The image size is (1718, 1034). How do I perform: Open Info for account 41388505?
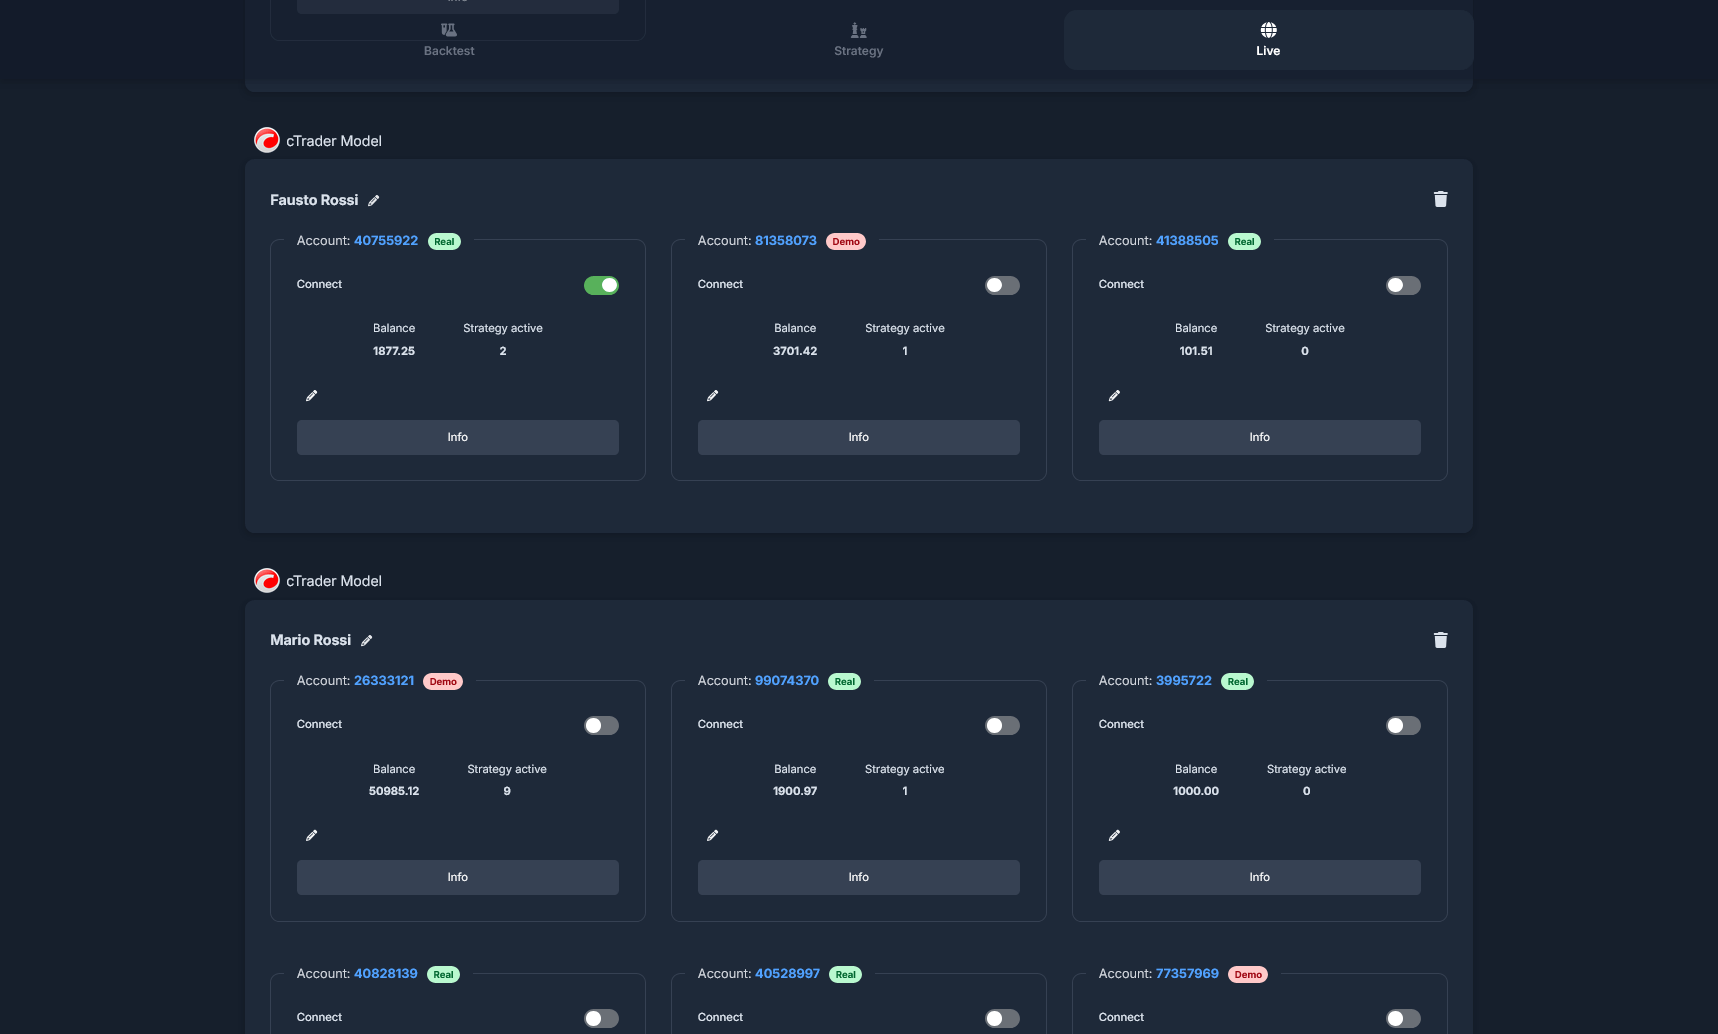tap(1260, 437)
